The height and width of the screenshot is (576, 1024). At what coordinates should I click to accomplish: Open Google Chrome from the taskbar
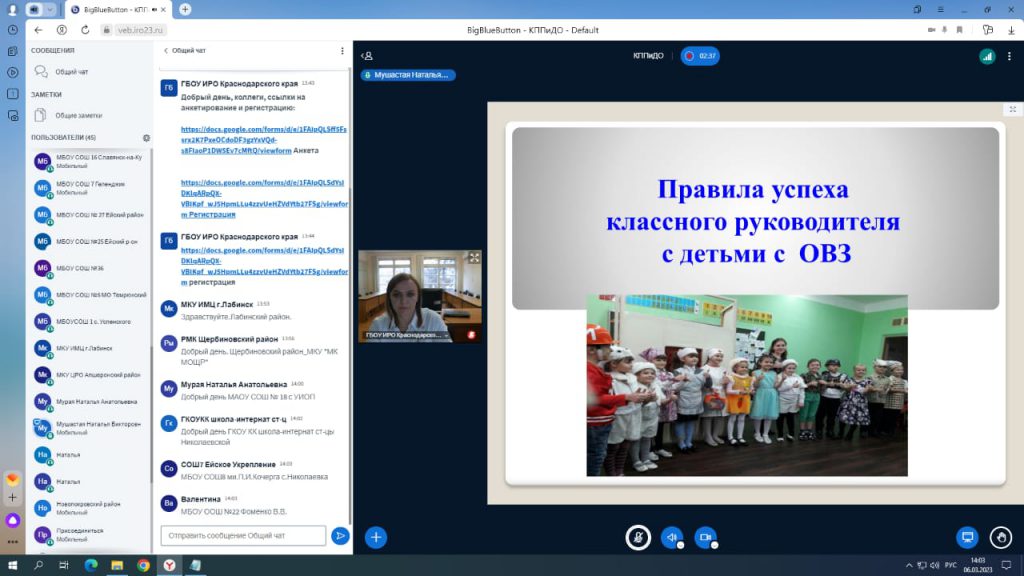143,565
